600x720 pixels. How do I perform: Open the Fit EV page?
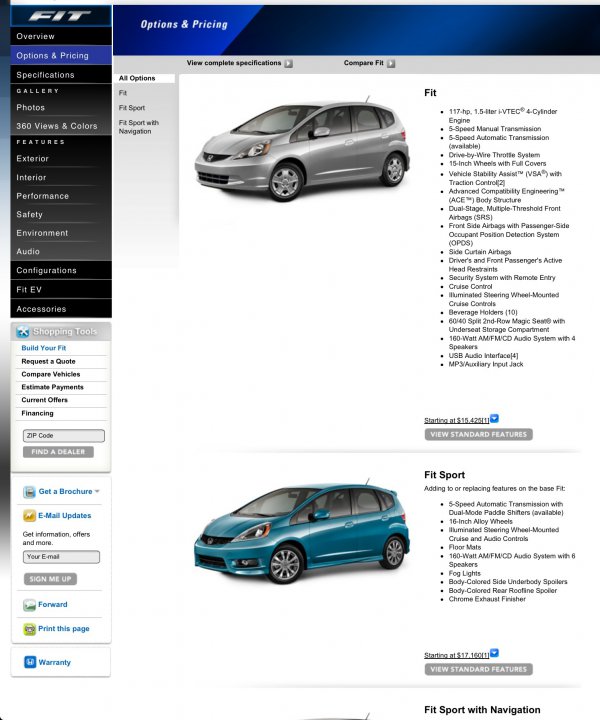61,290
